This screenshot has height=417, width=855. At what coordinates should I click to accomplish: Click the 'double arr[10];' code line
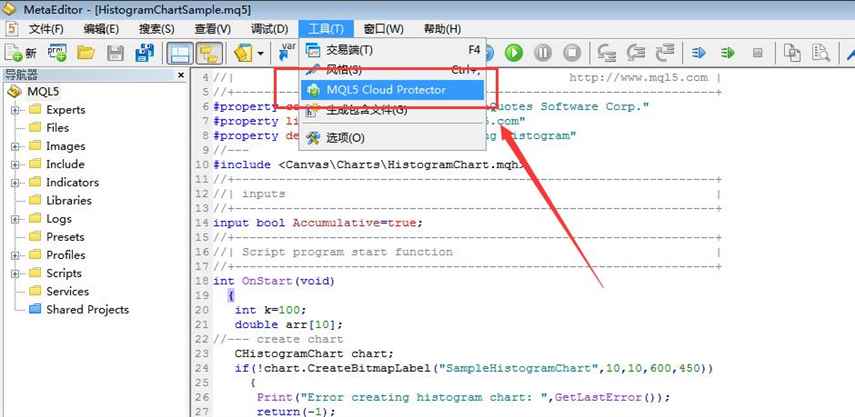(288, 324)
